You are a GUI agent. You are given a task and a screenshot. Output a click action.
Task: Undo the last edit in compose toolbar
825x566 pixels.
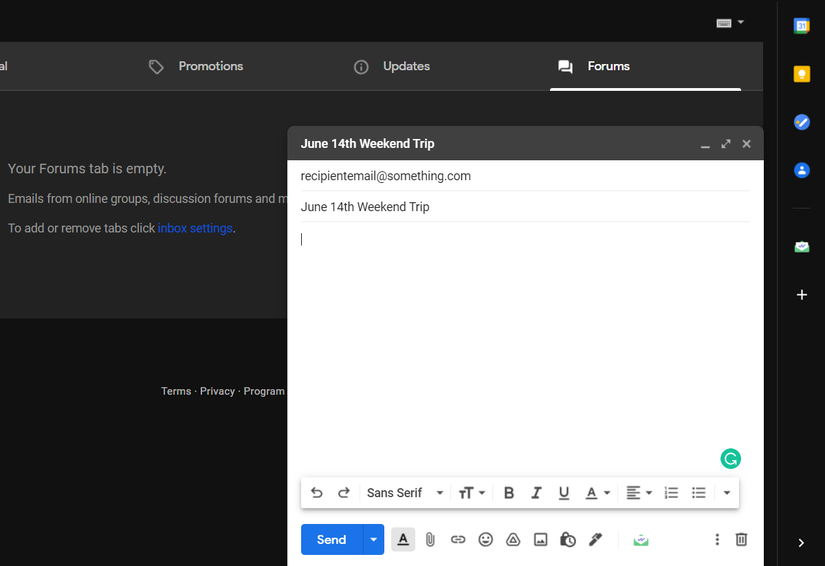(316, 493)
